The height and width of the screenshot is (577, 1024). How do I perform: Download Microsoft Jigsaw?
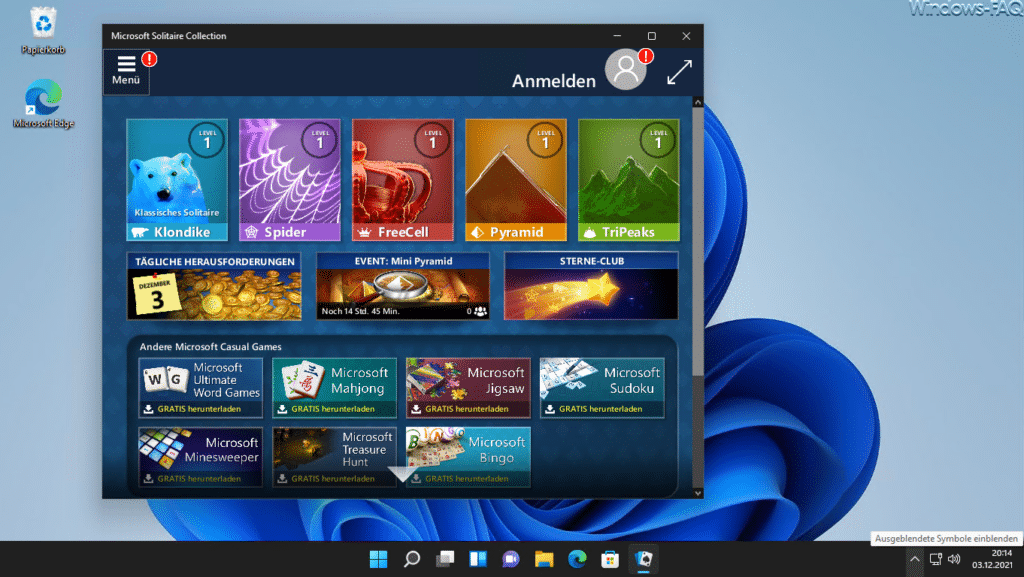(x=468, y=388)
